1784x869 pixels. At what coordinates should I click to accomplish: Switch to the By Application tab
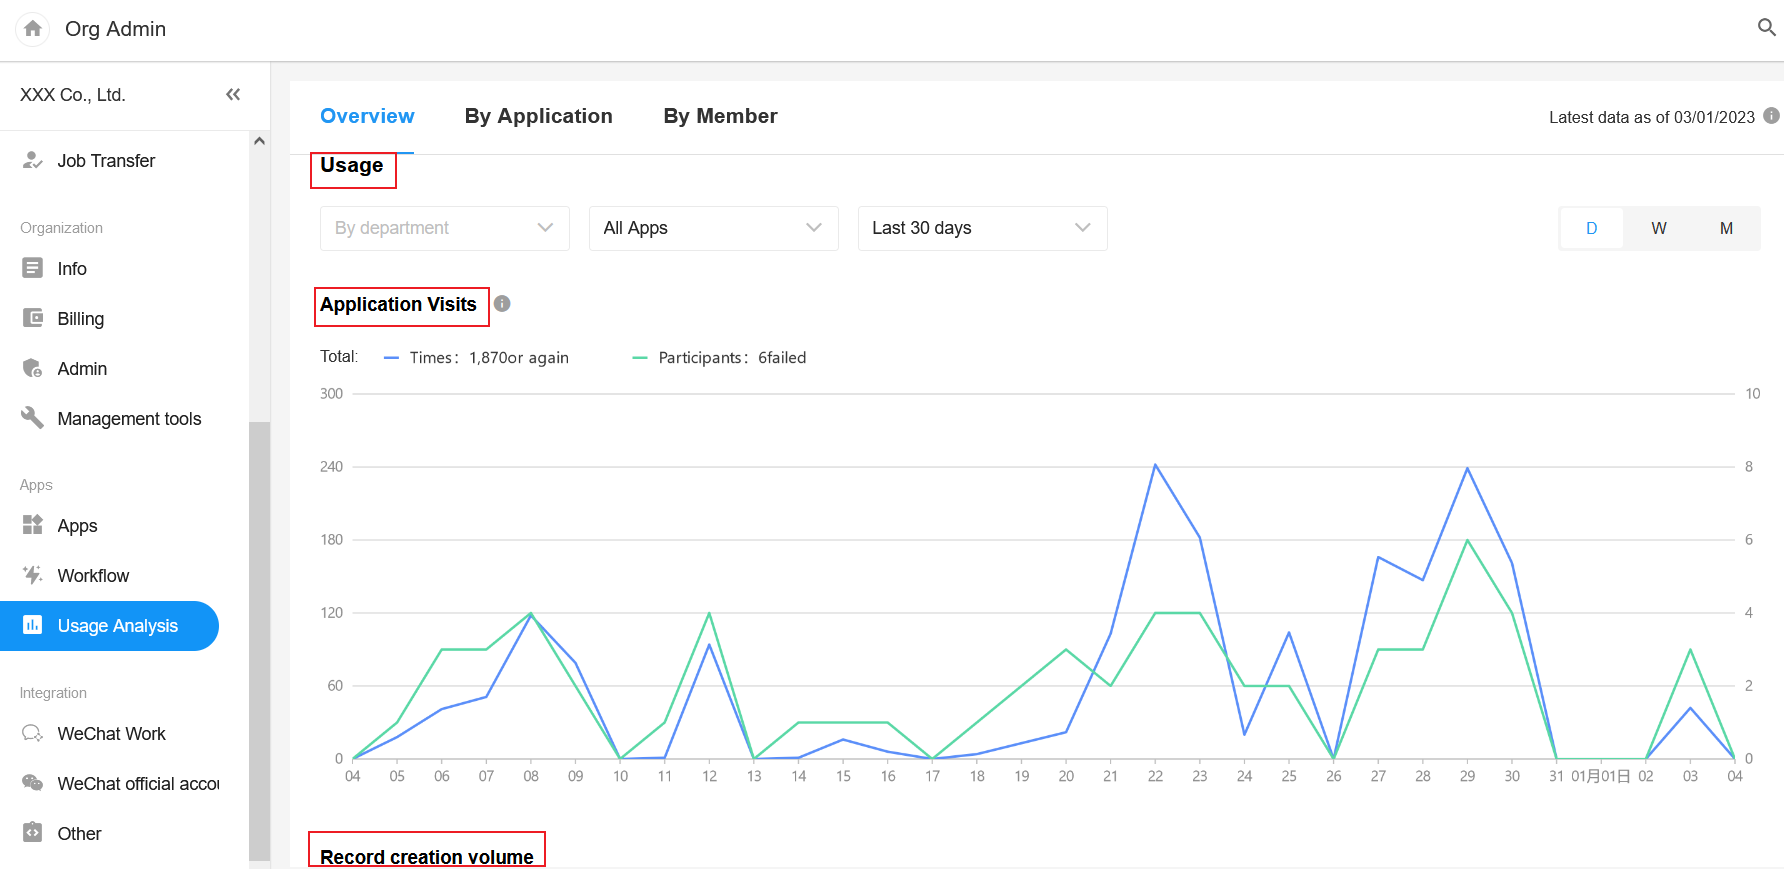(x=538, y=117)
